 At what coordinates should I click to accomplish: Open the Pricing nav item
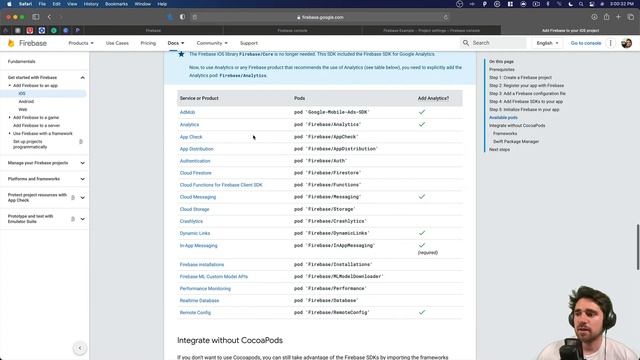(x=148, y=43)
